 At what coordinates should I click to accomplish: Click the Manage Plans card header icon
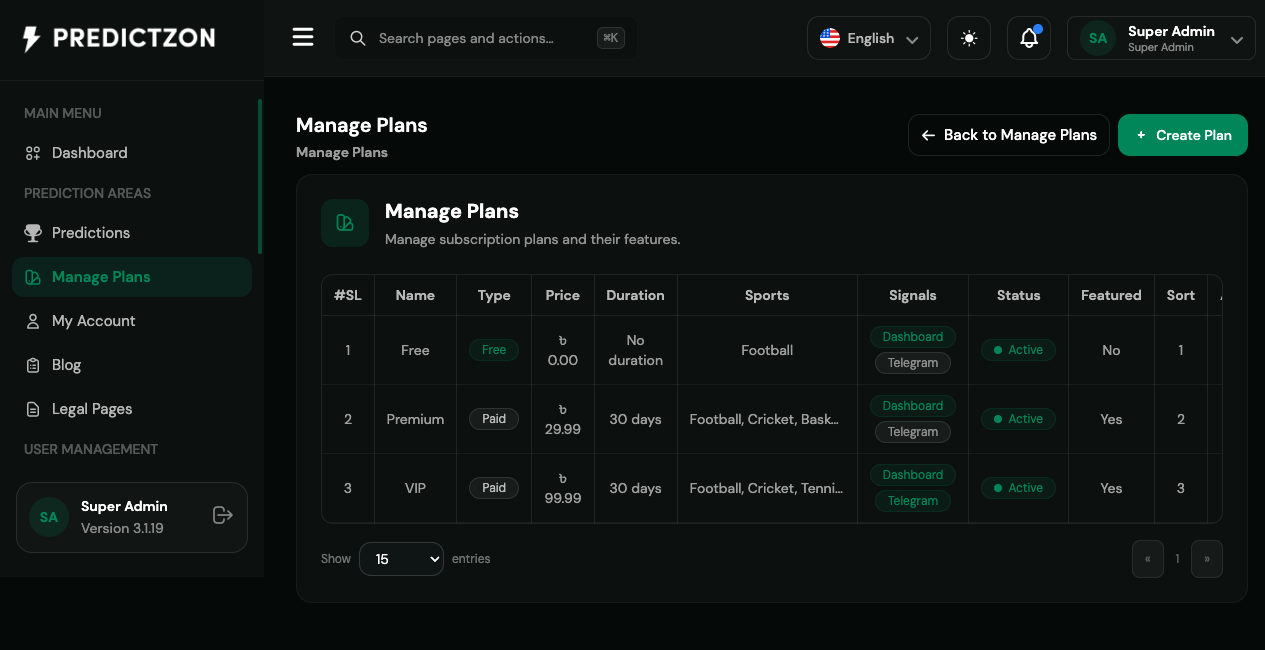click(345, 223)
